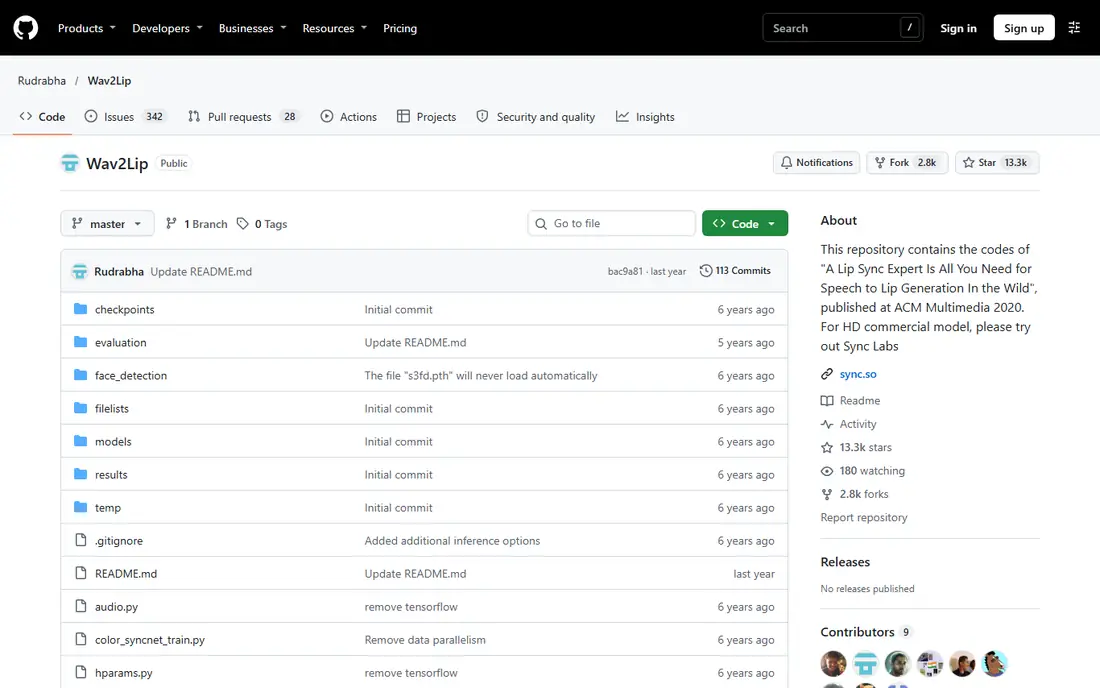Switch to the Pull requests tab
The width and height of the screenshot is (1100, 688).
pyautogui.click(x=243, y=117)
